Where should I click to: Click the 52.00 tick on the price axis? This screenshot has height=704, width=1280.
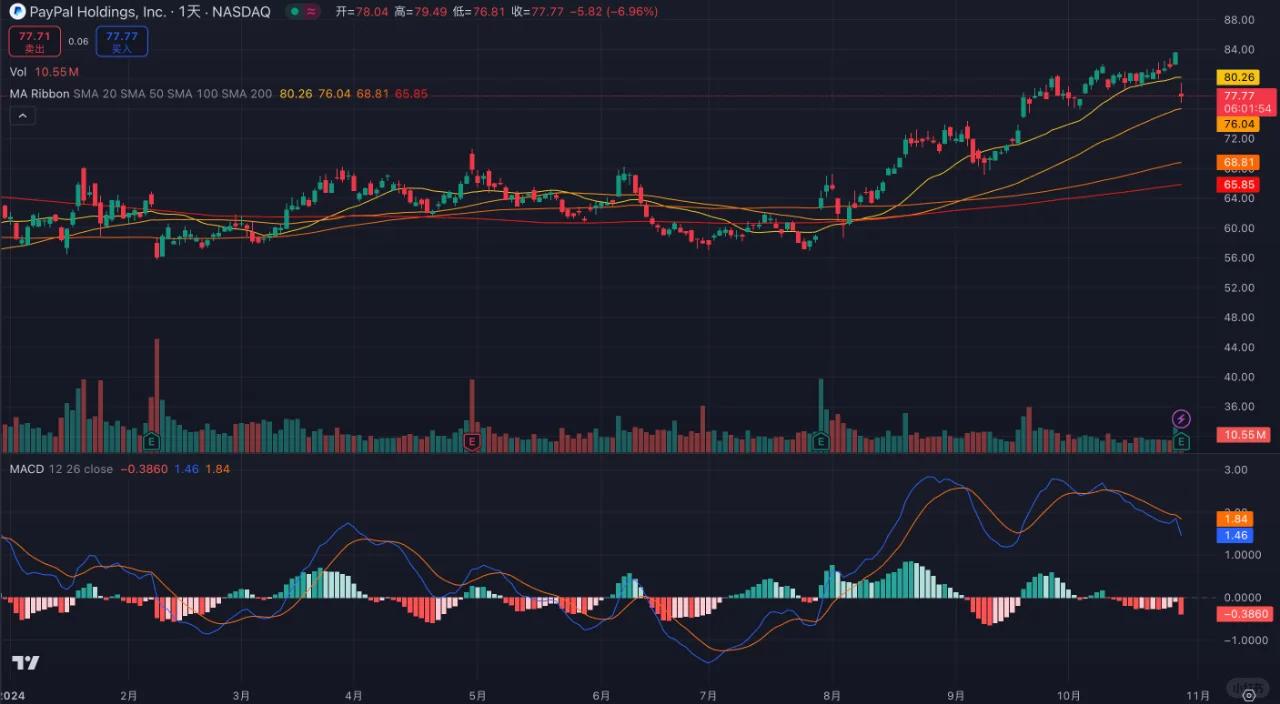1238,288
